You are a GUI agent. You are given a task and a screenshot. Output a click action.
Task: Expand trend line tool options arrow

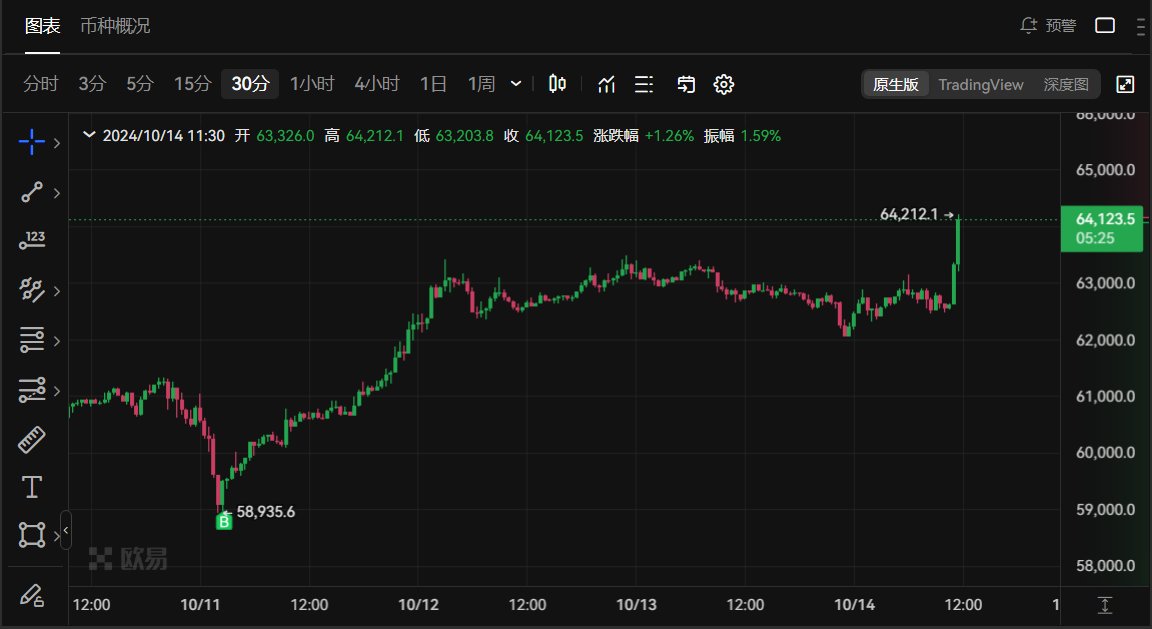pos(57,193)
